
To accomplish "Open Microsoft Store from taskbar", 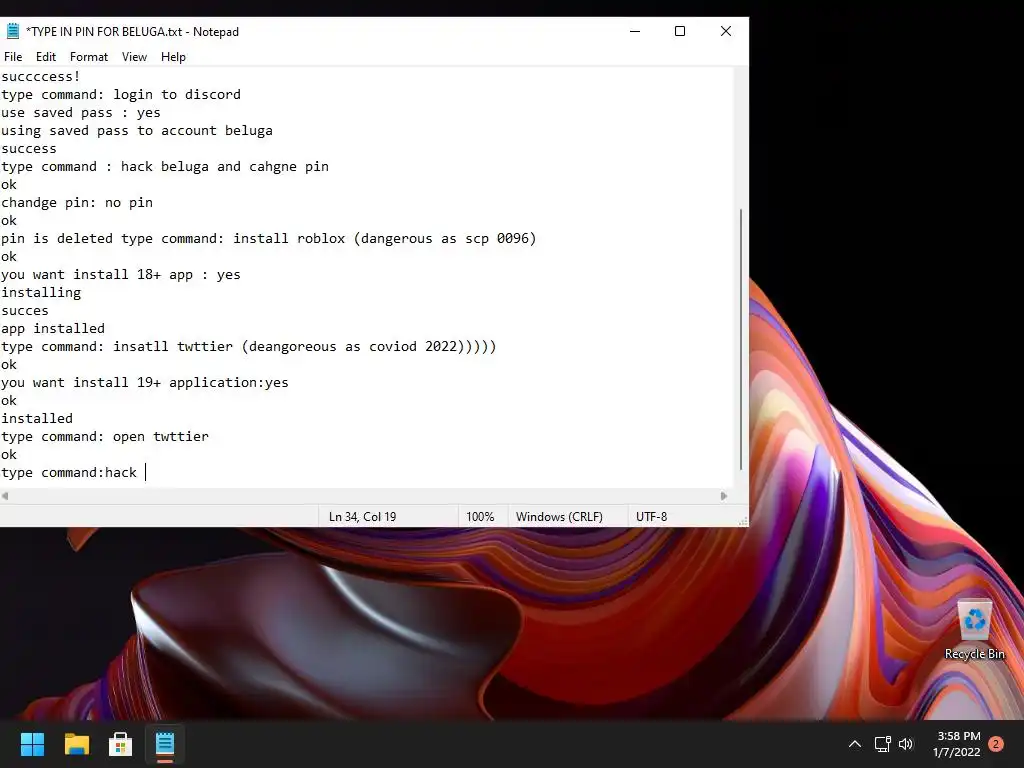I will (x=120, y=744).
